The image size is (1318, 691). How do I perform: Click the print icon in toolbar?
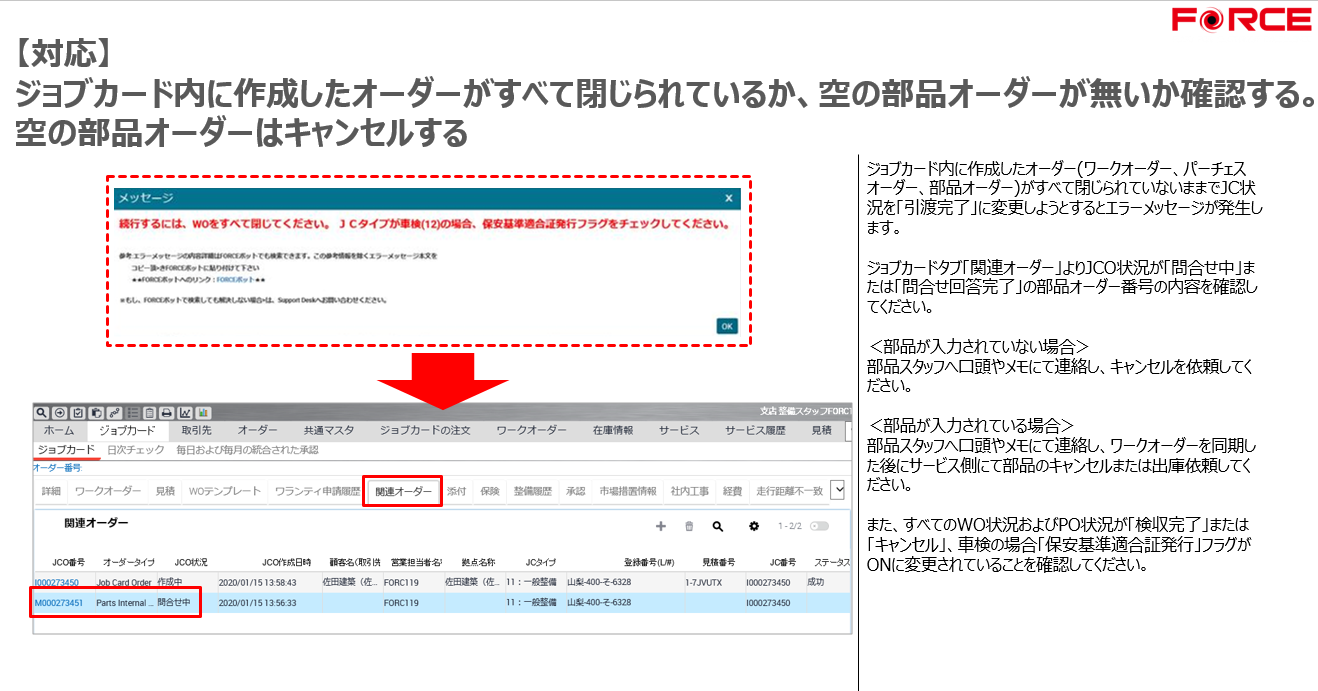167,412
